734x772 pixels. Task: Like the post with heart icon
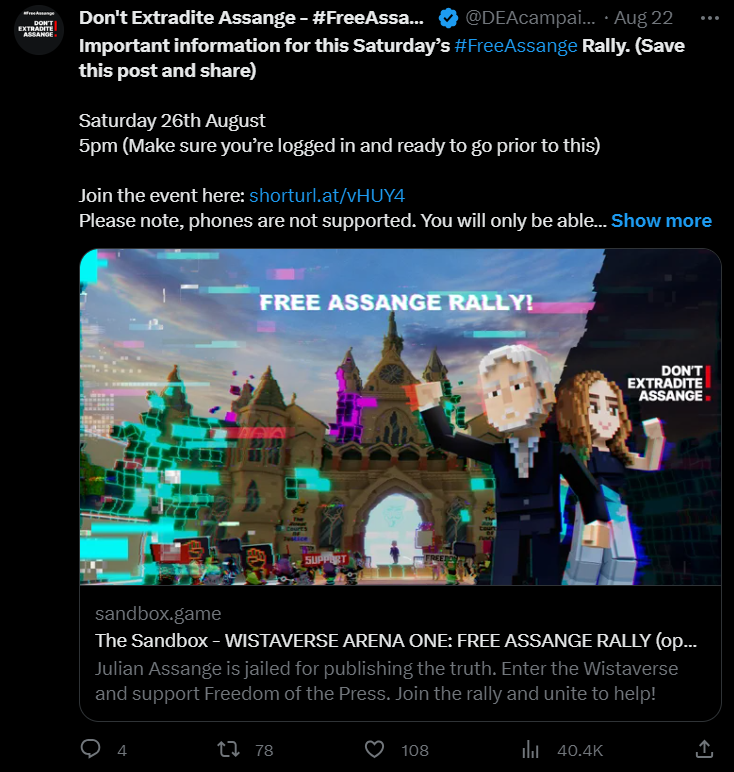click(374, 749)
